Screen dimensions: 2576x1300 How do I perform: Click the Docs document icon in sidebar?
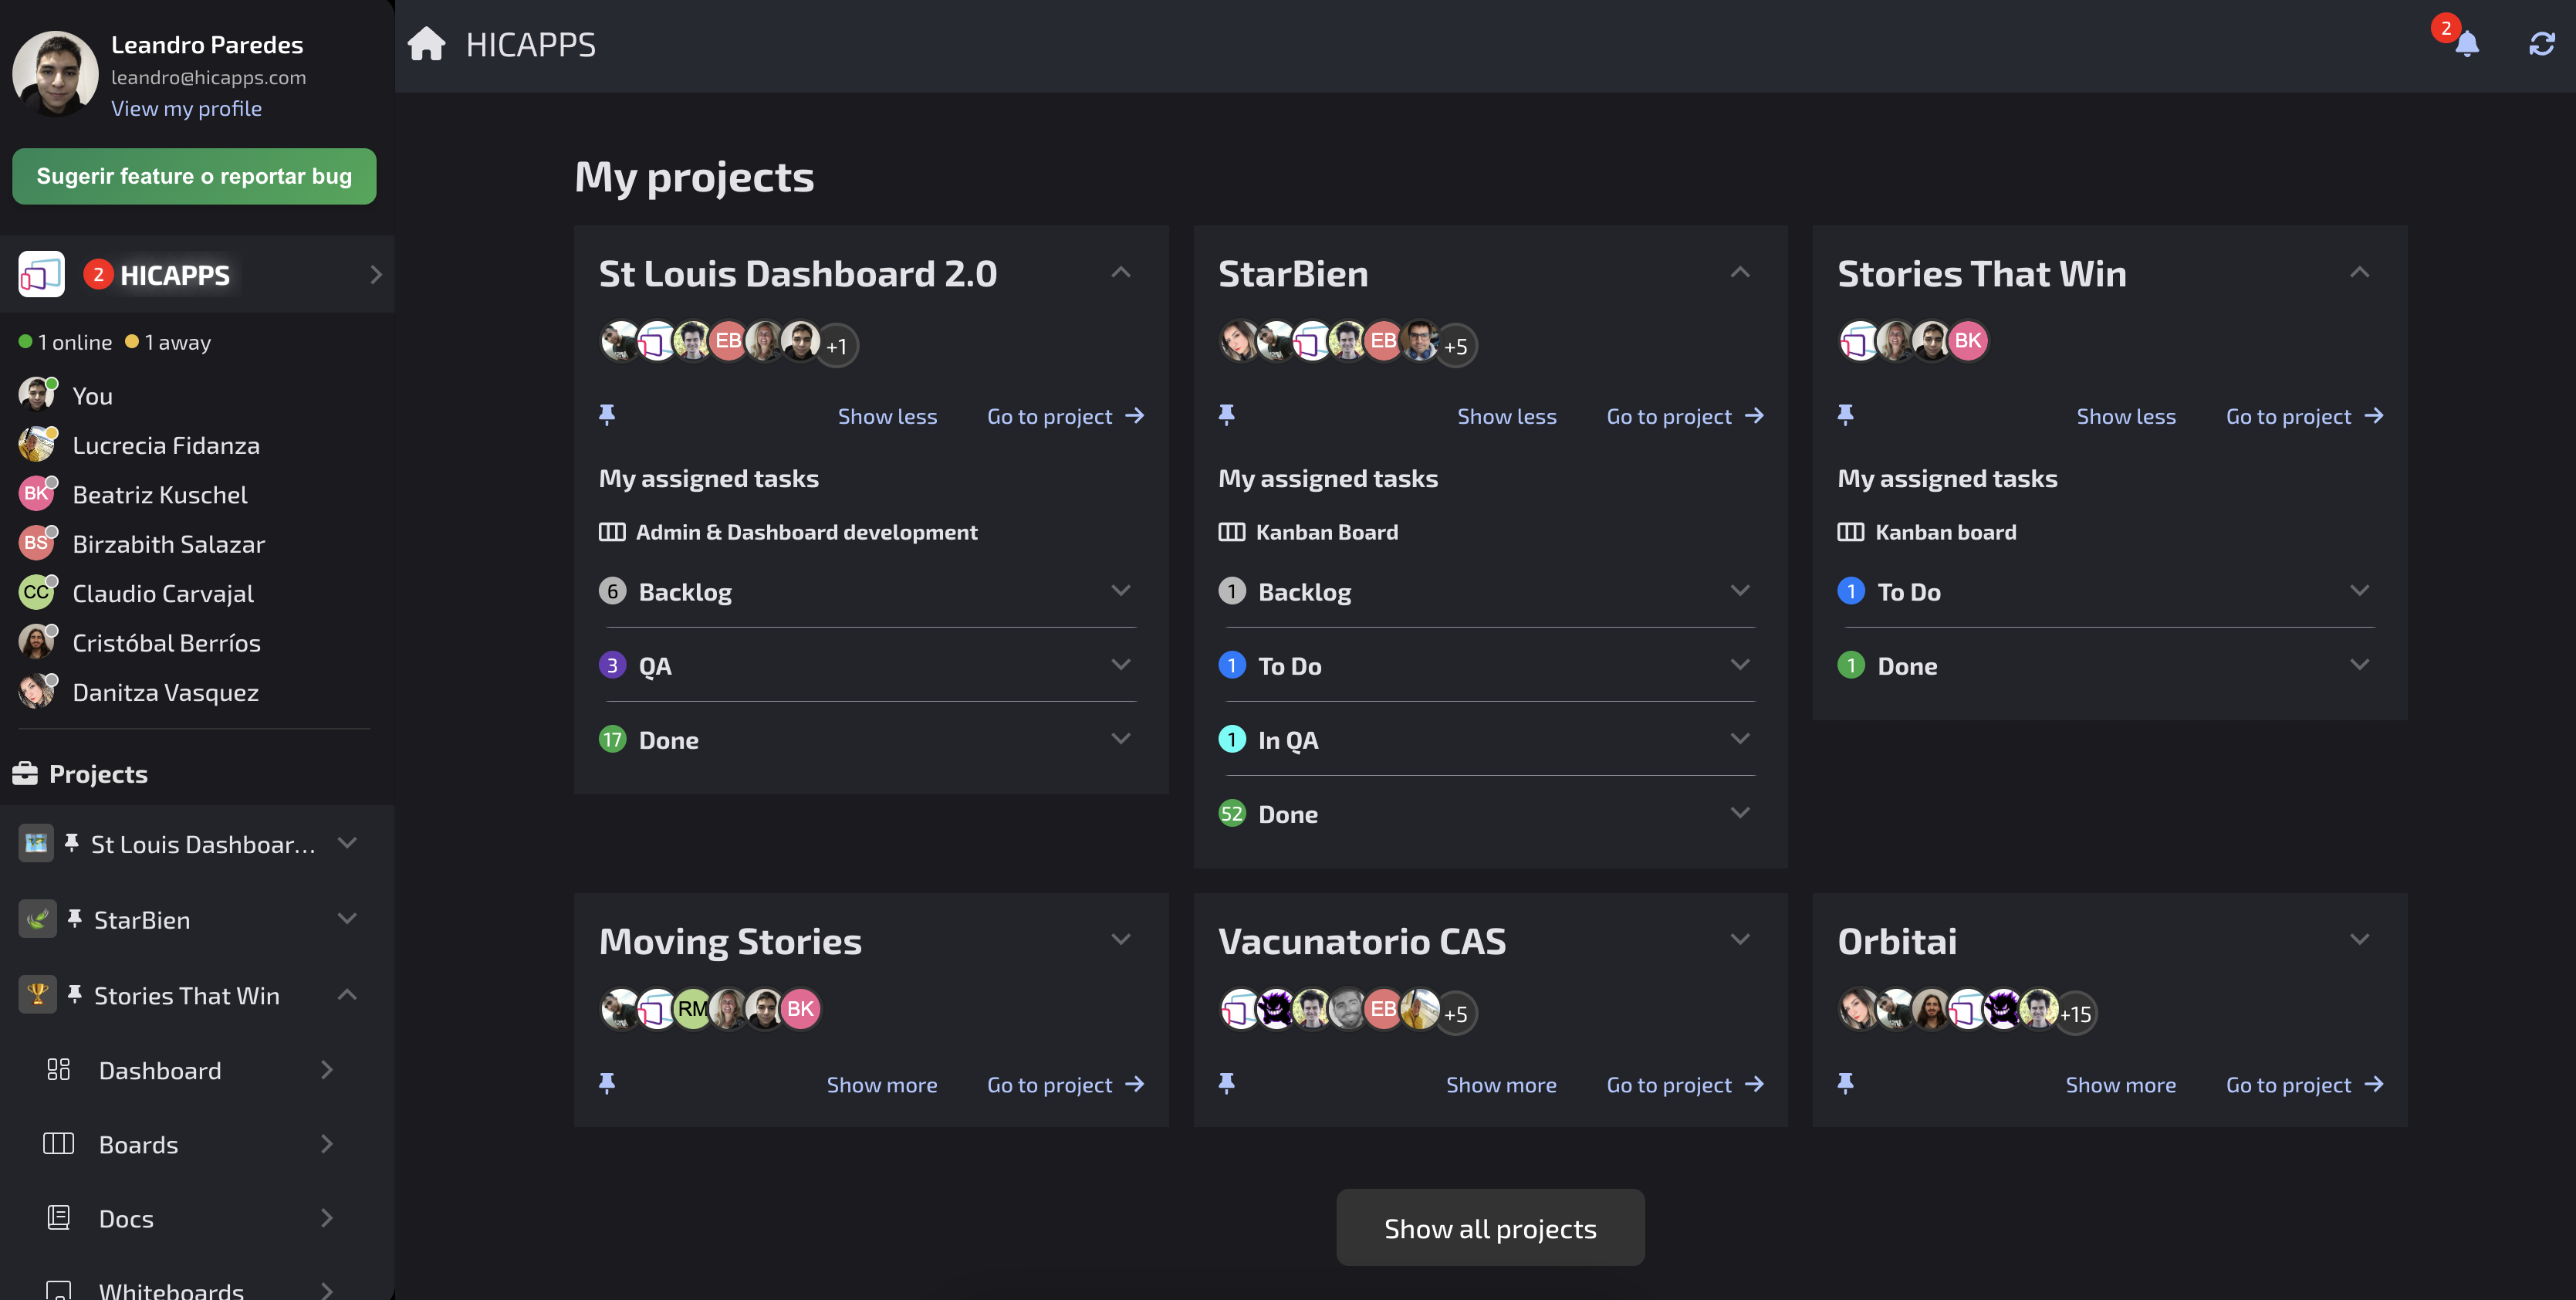pos(58,1218)
